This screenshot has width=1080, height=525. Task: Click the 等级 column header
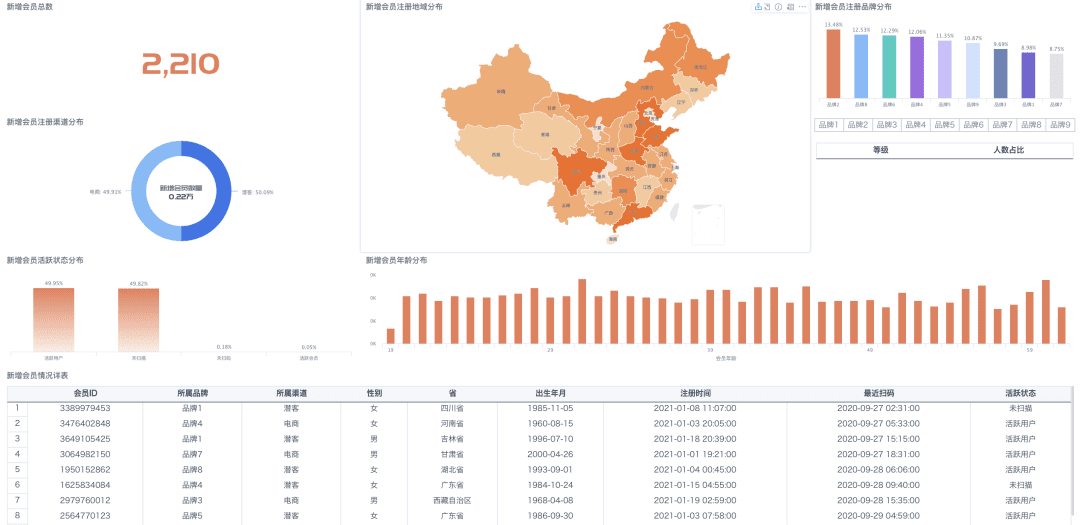coord(880,150)
